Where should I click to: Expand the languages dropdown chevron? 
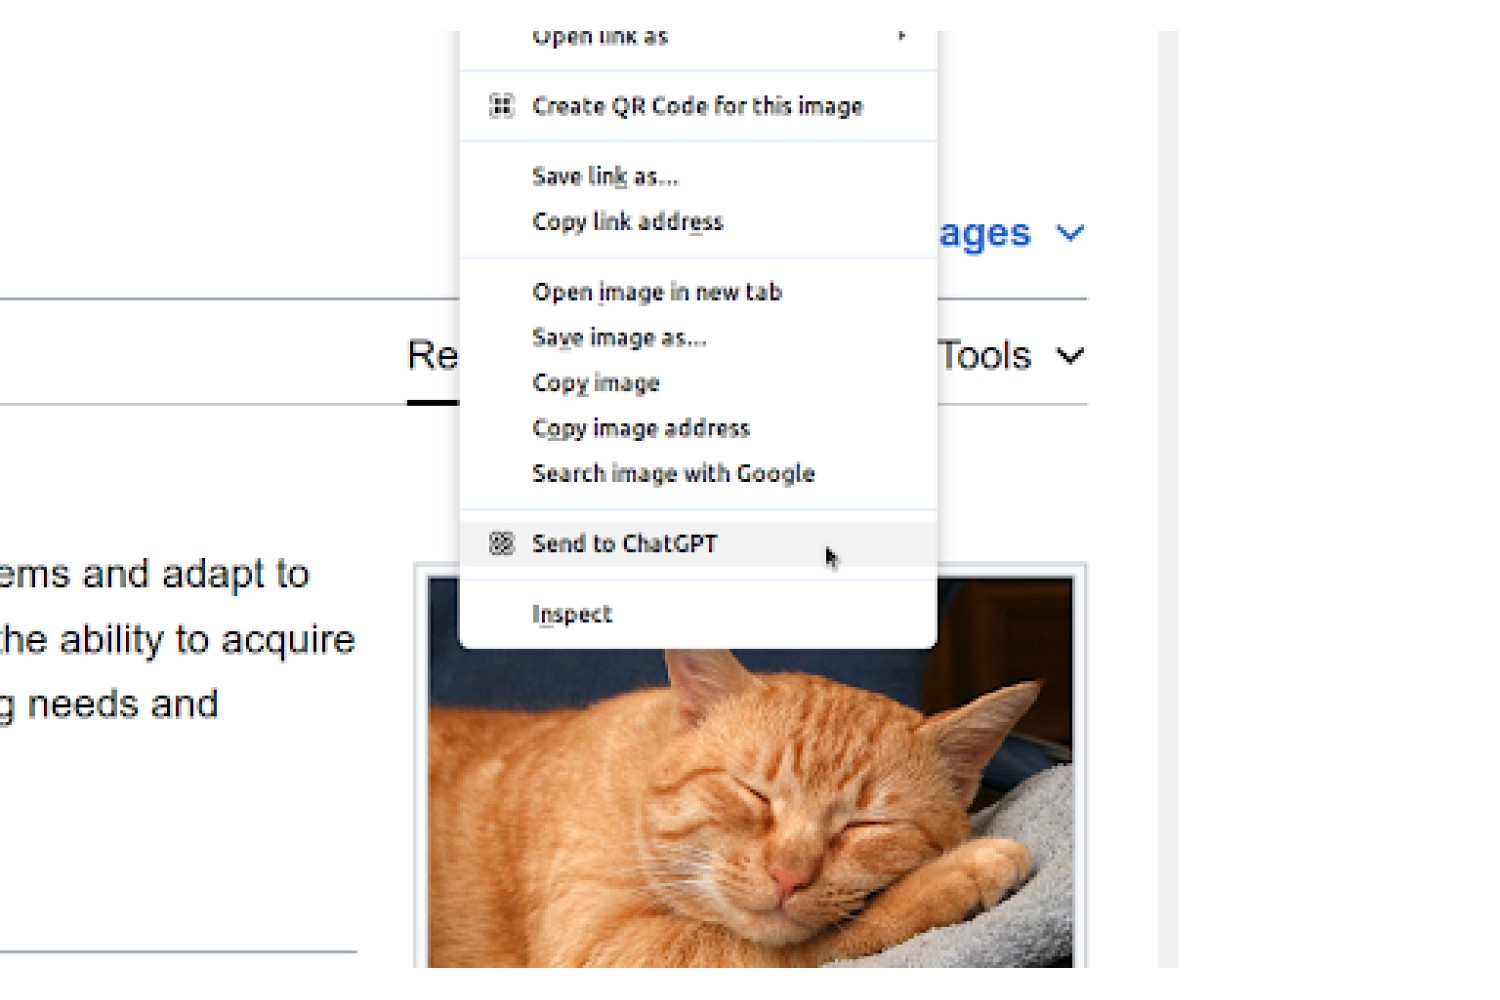coord(1070,234)
